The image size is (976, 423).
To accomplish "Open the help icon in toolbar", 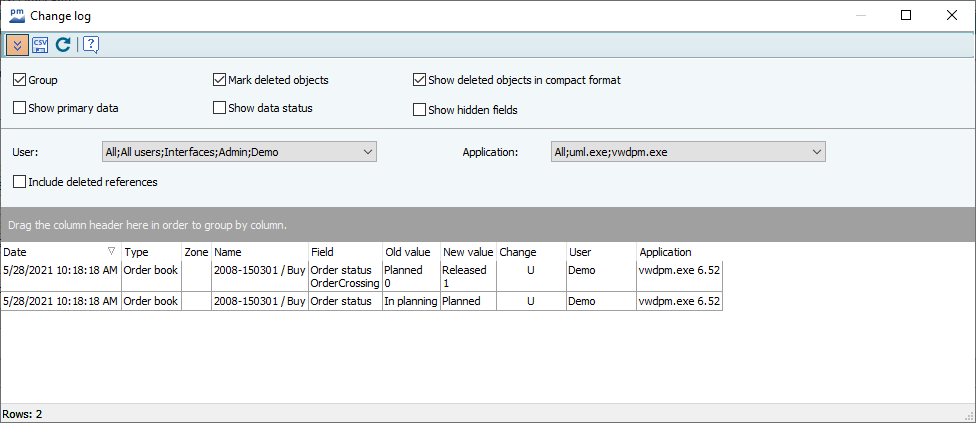I will coord(90,44).
